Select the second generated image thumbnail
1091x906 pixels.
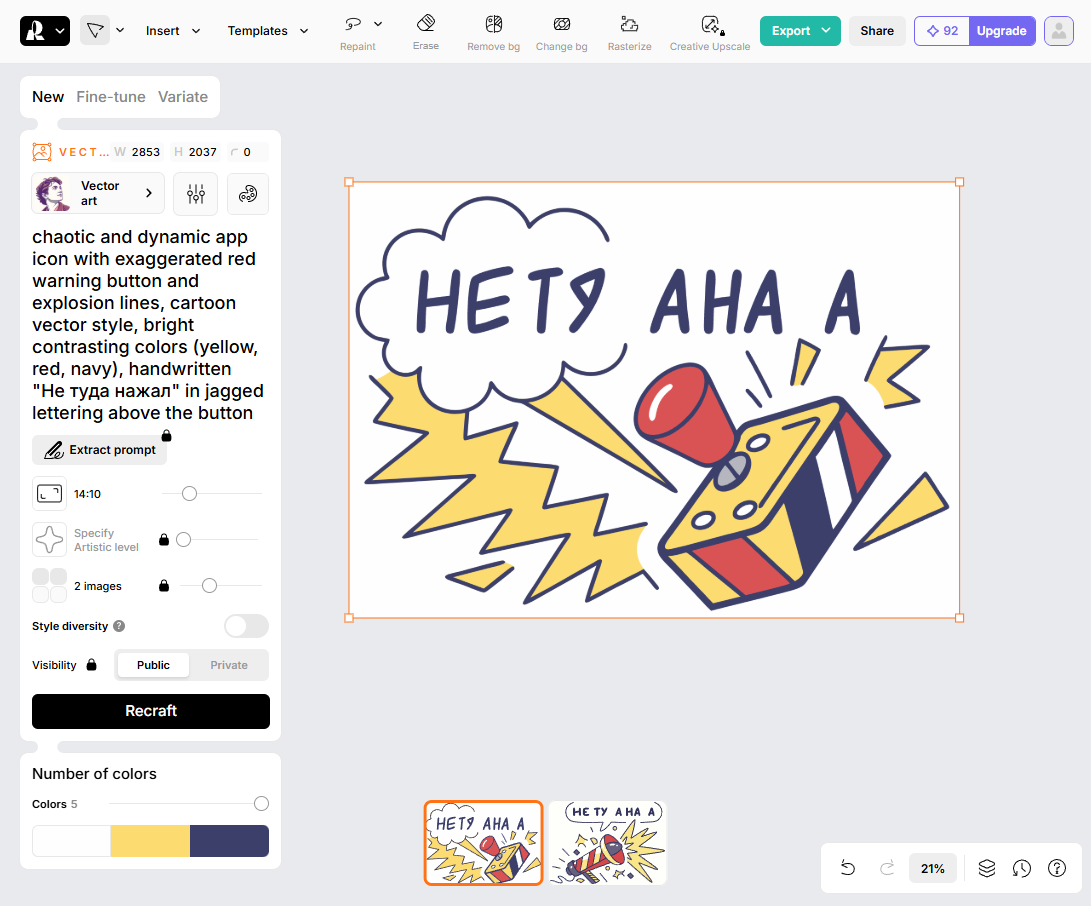point(607,843)
